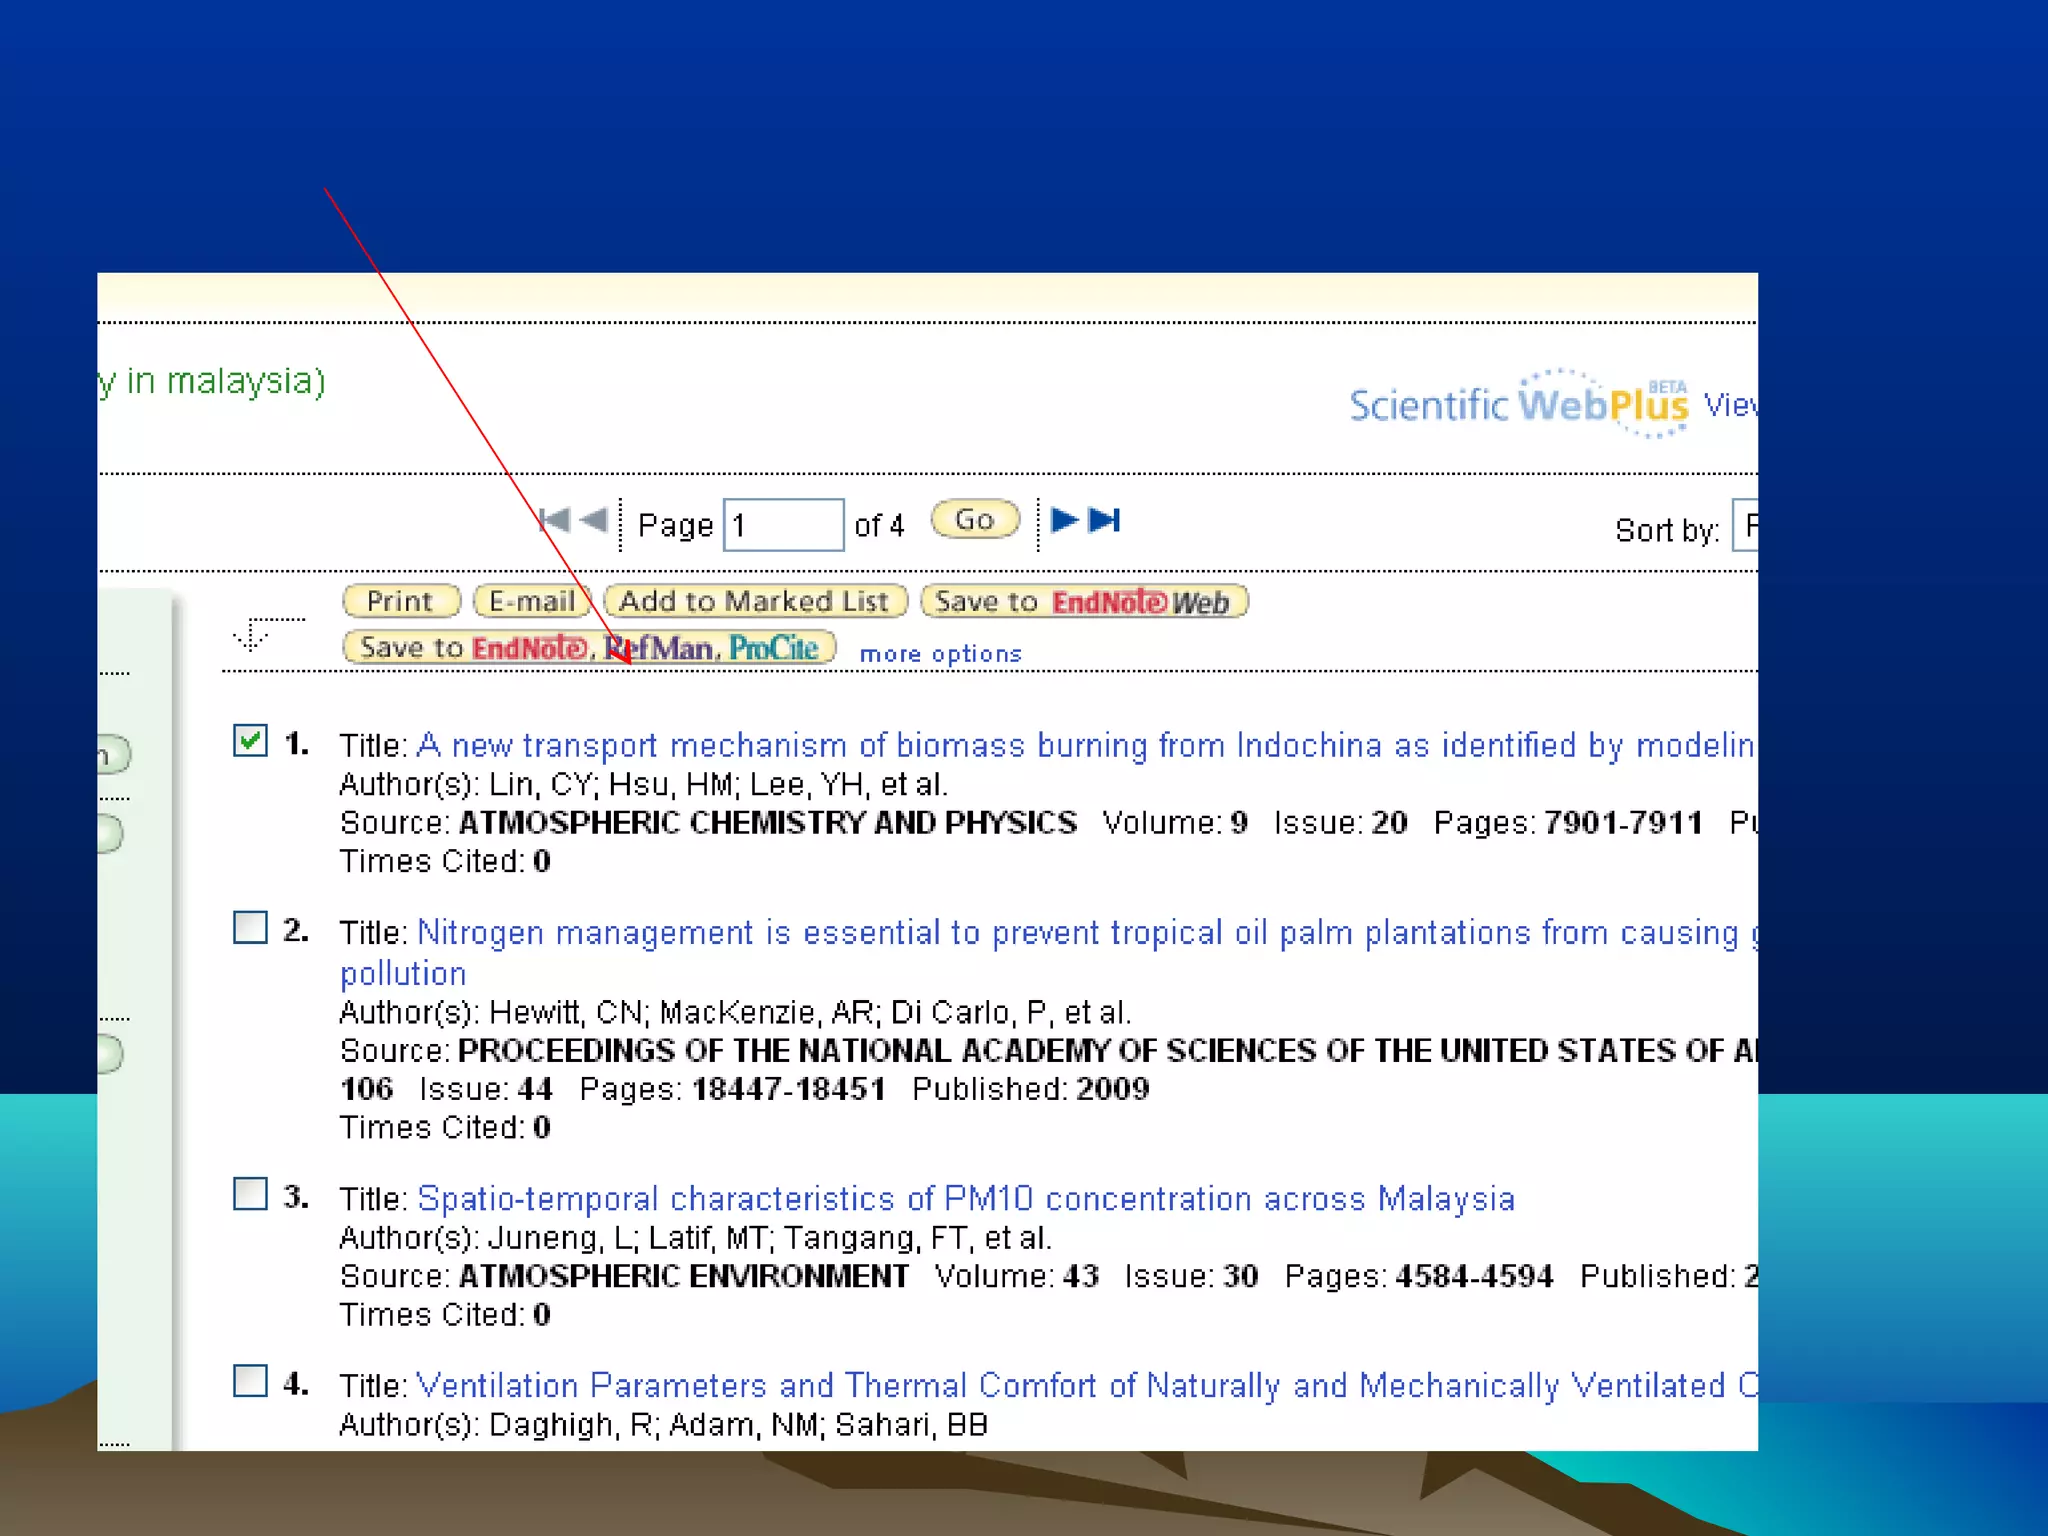This screenshot has width=2048, height=1536.
Task: Click the Scientific WebPlus logo
Action: tap(1518, 404)
